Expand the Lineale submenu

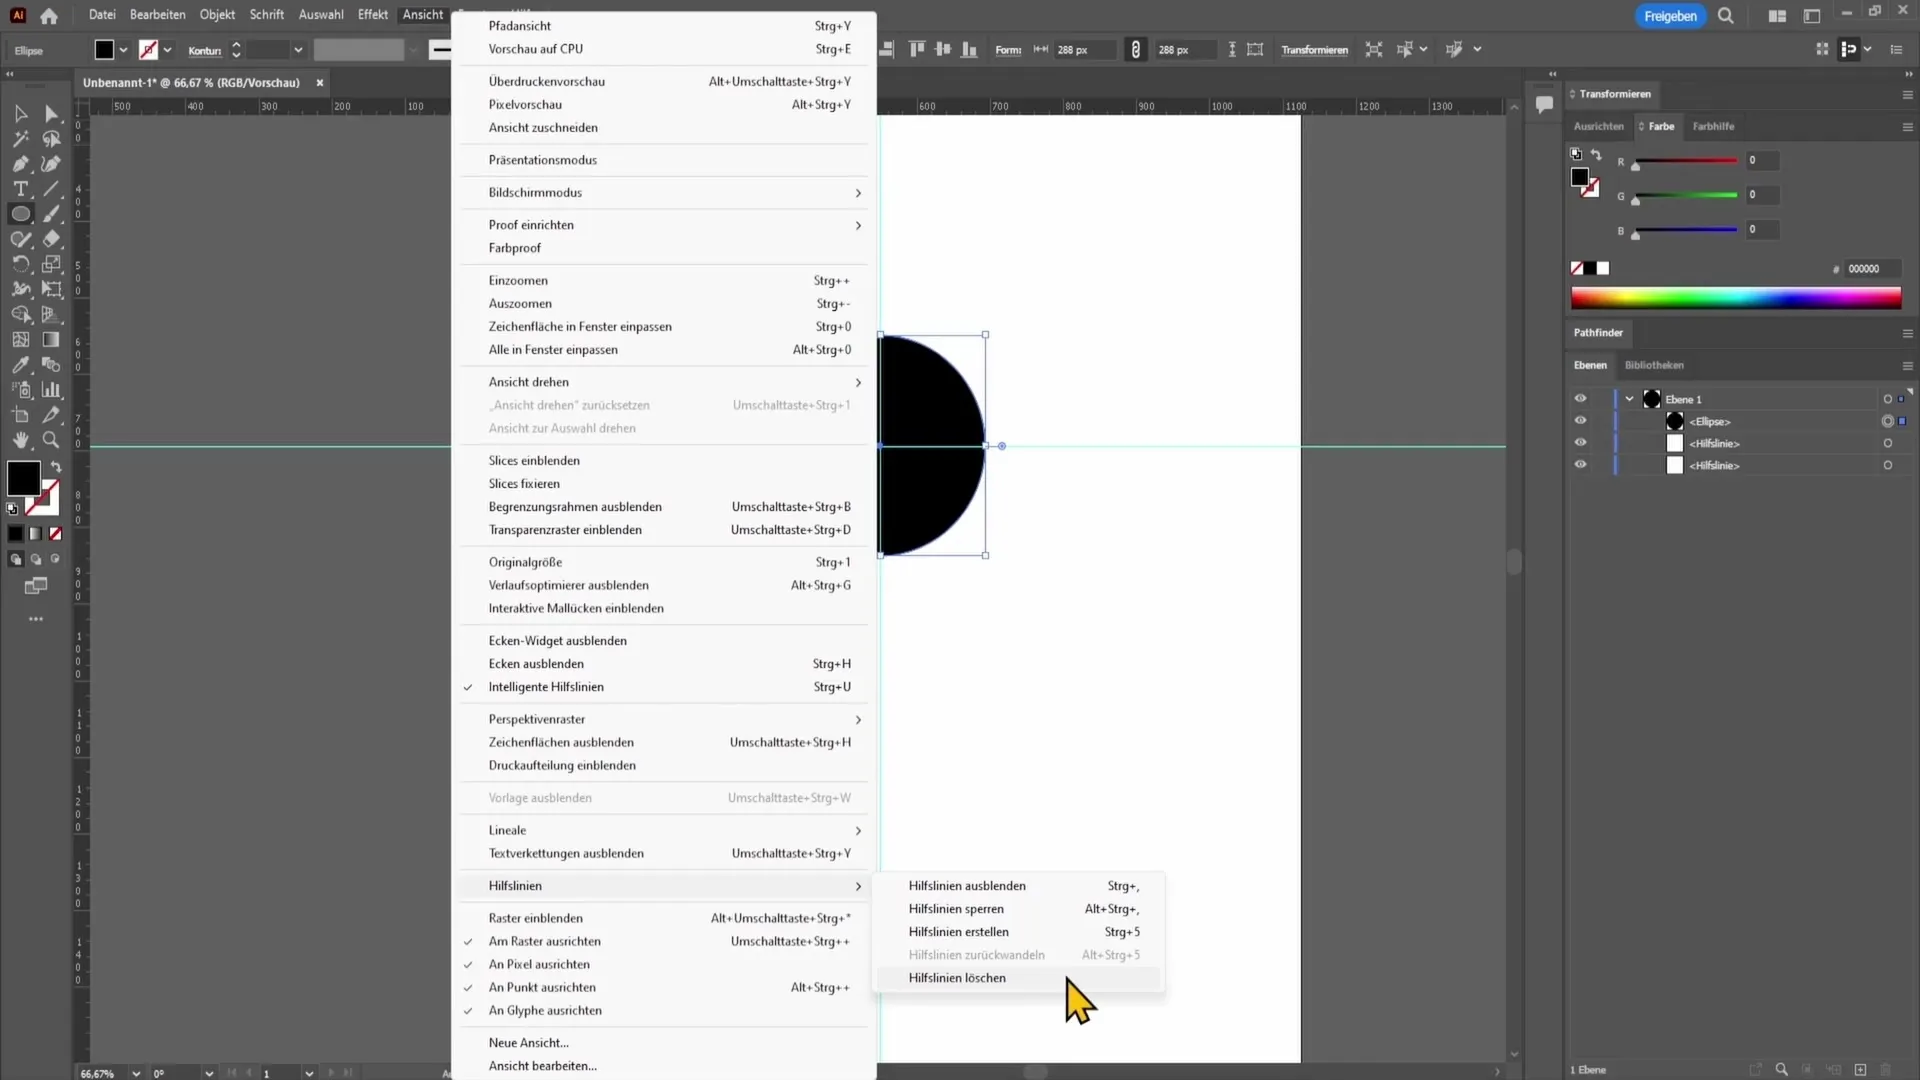[x=662, y=830]
